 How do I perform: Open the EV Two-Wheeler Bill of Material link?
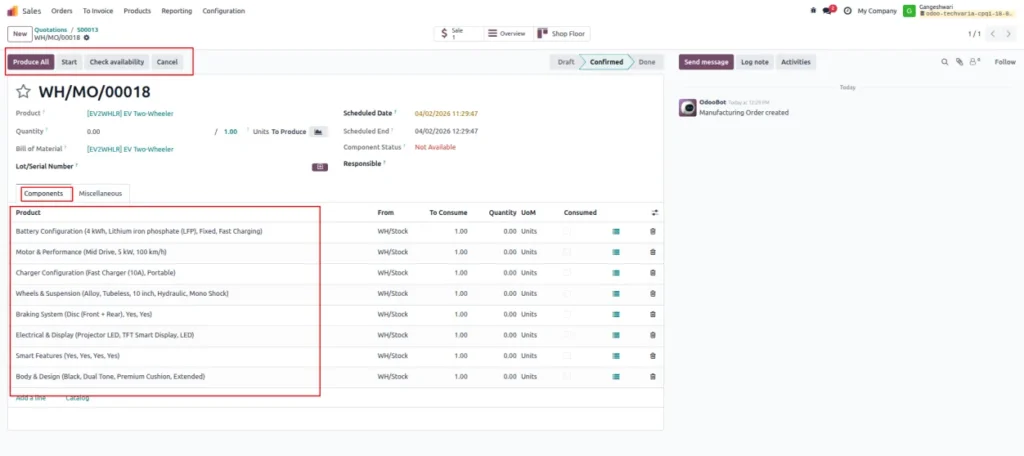(130, 150)
